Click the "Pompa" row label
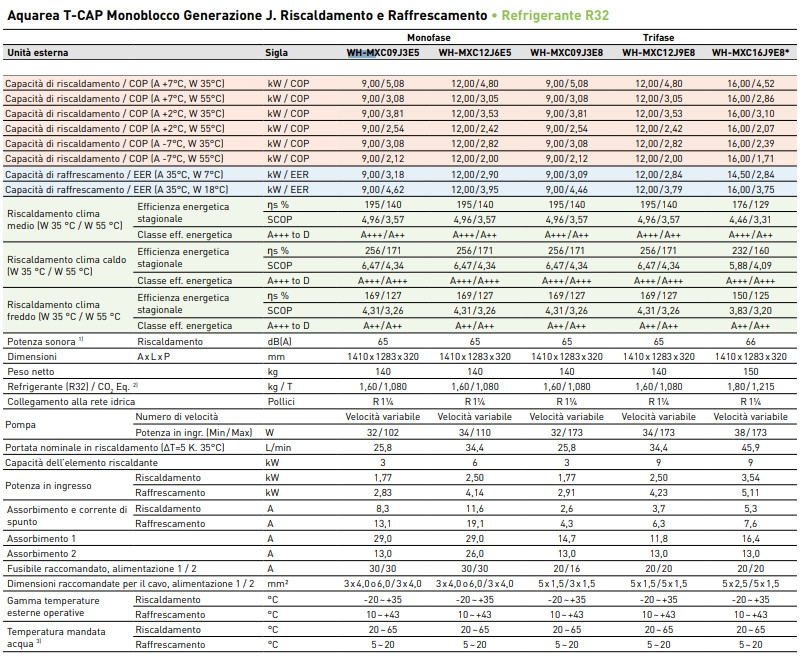This screenshot has width=806, height=656. (21, 425)
